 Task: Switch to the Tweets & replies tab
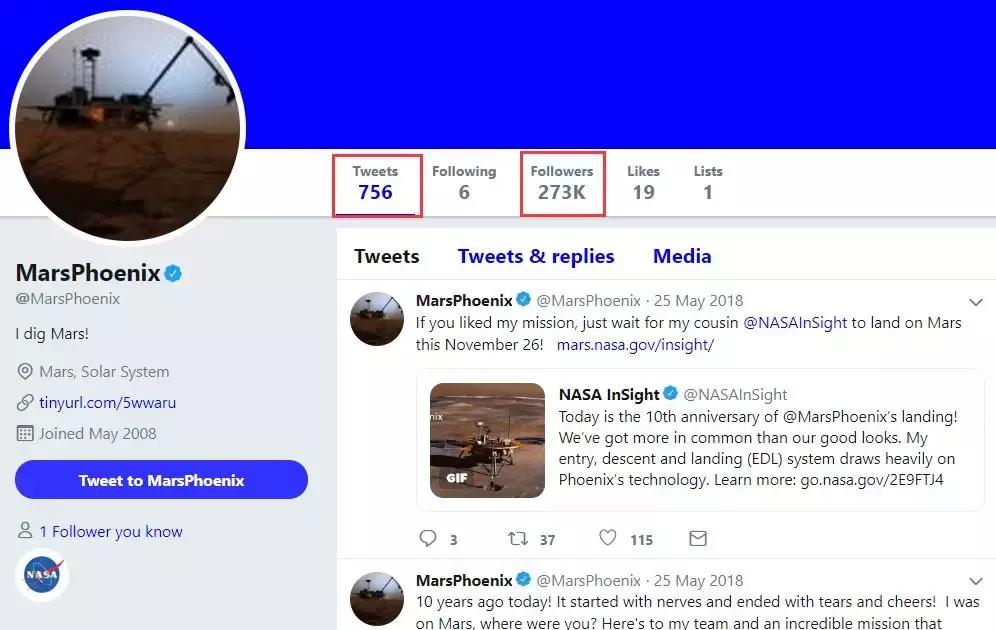click(x=535, y=256)
